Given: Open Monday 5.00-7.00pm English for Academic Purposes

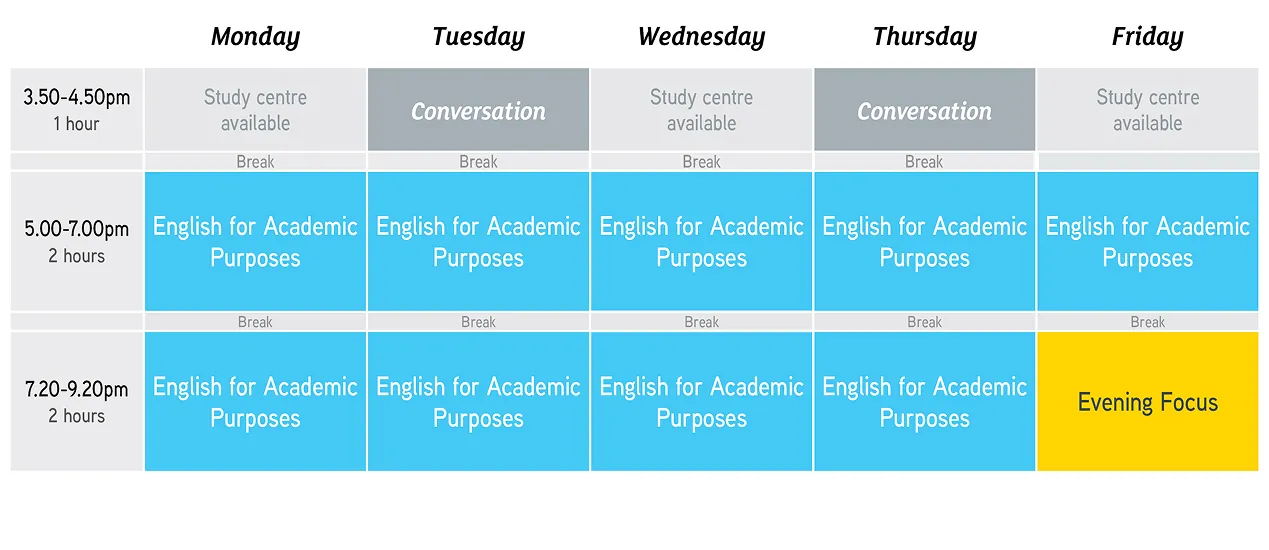Looking at the screenshot, I should (x=255, y=242).
